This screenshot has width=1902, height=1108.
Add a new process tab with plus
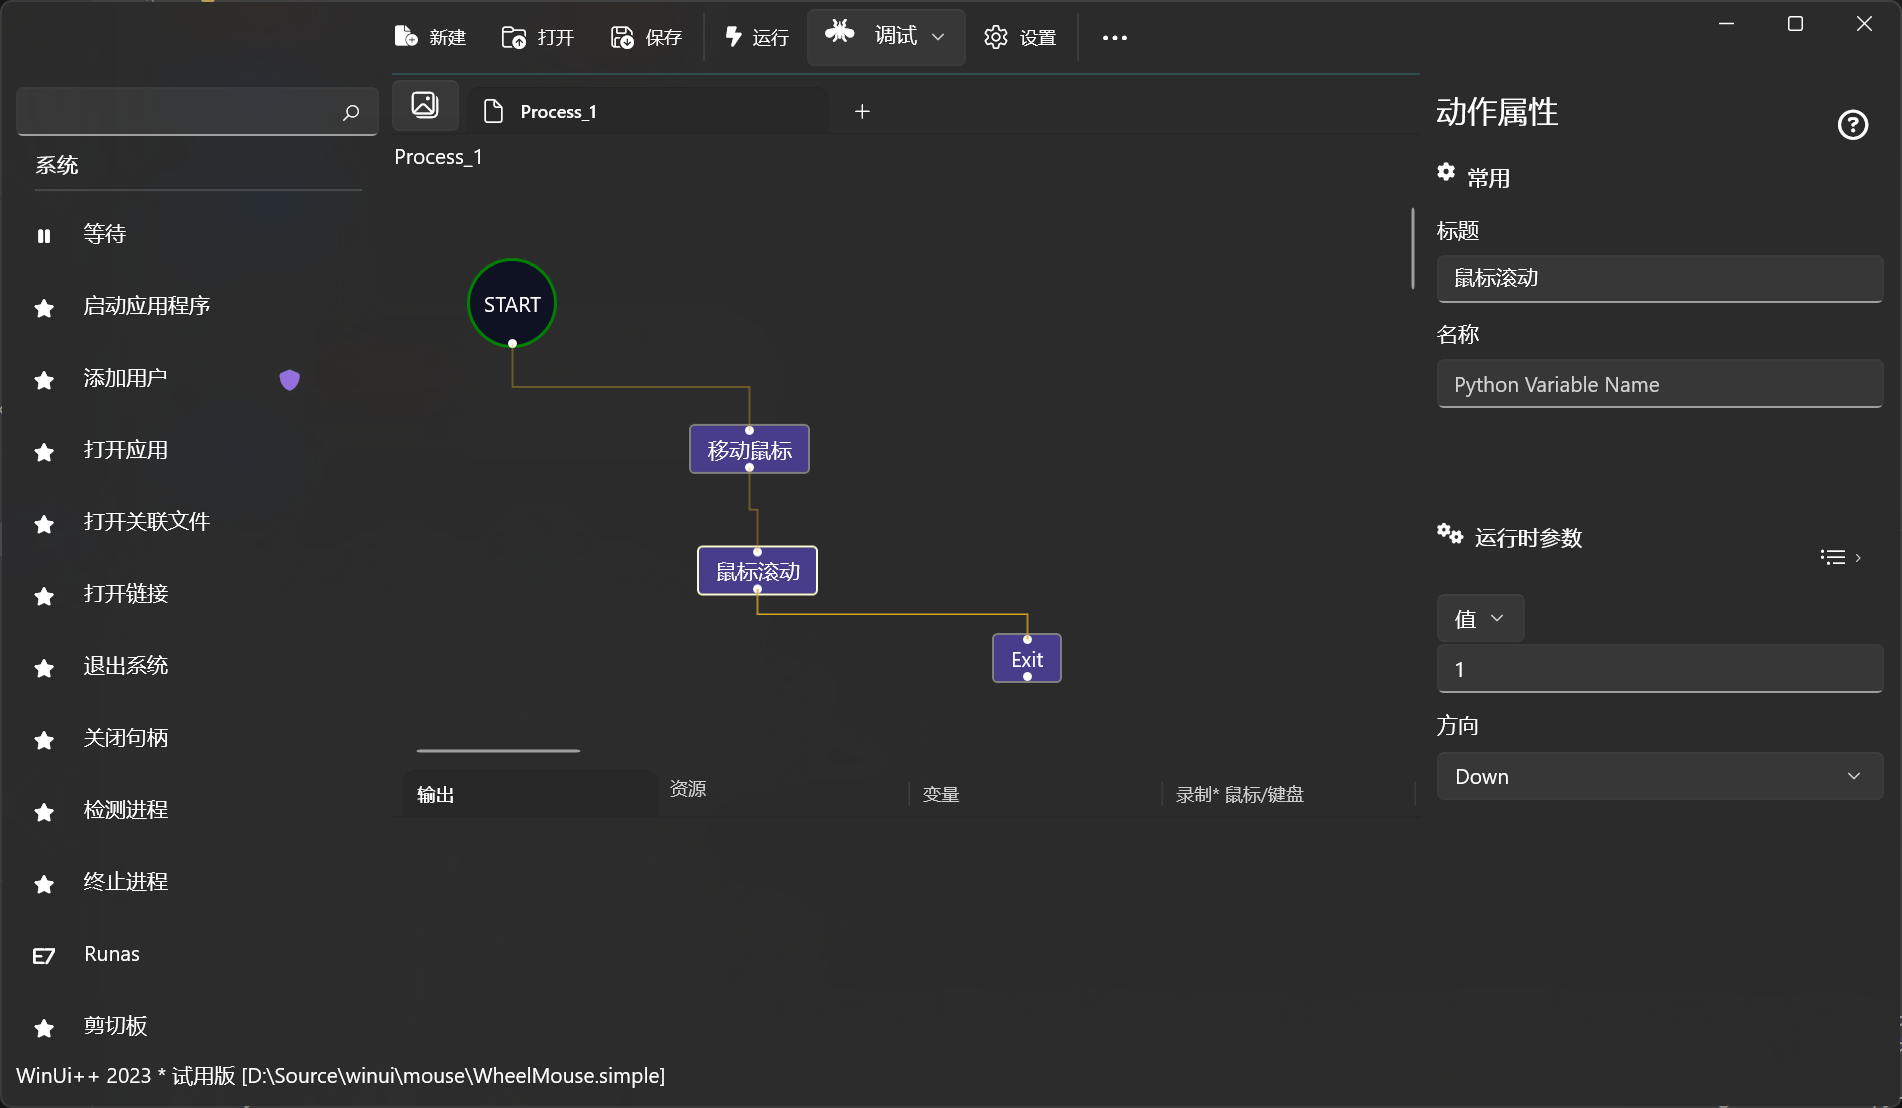(862, 111)
